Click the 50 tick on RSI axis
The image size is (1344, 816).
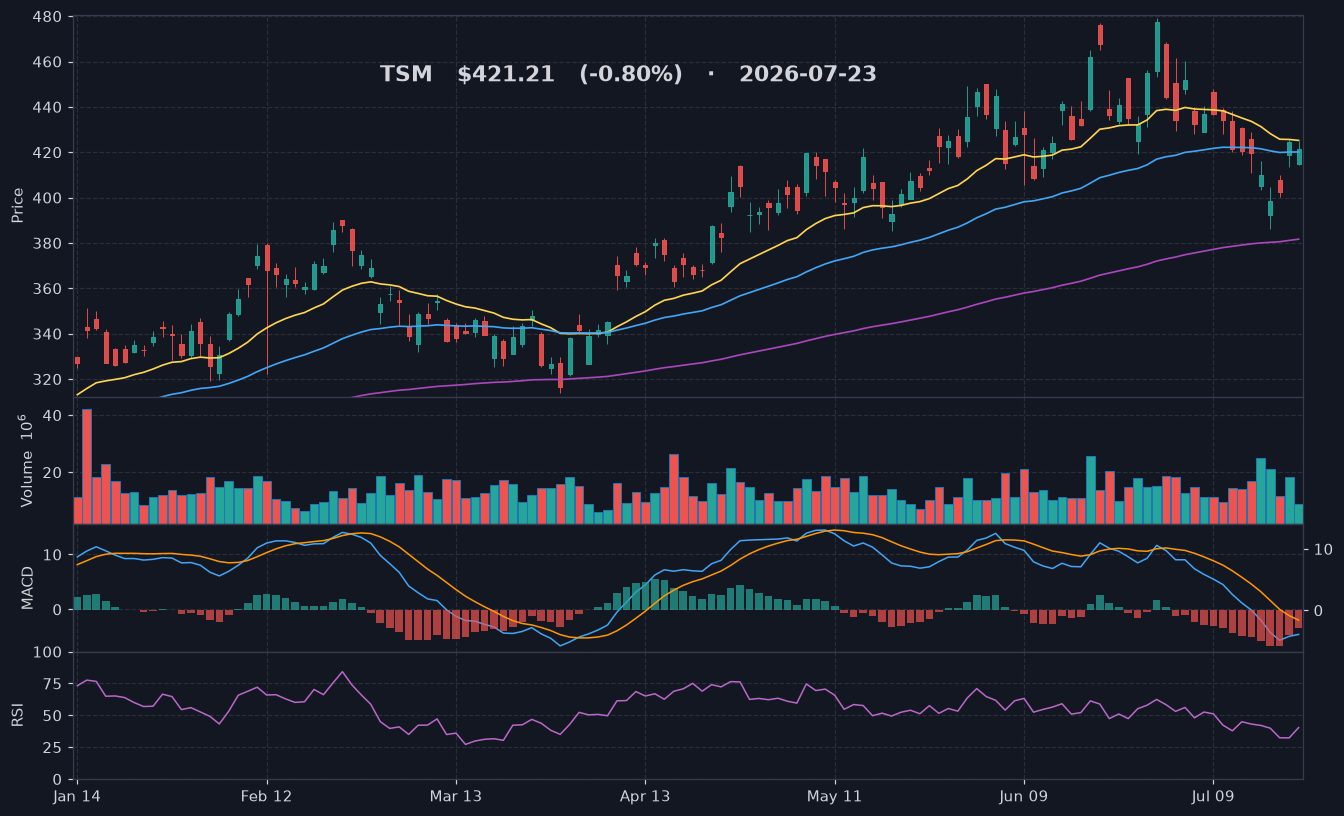point(53,716)
